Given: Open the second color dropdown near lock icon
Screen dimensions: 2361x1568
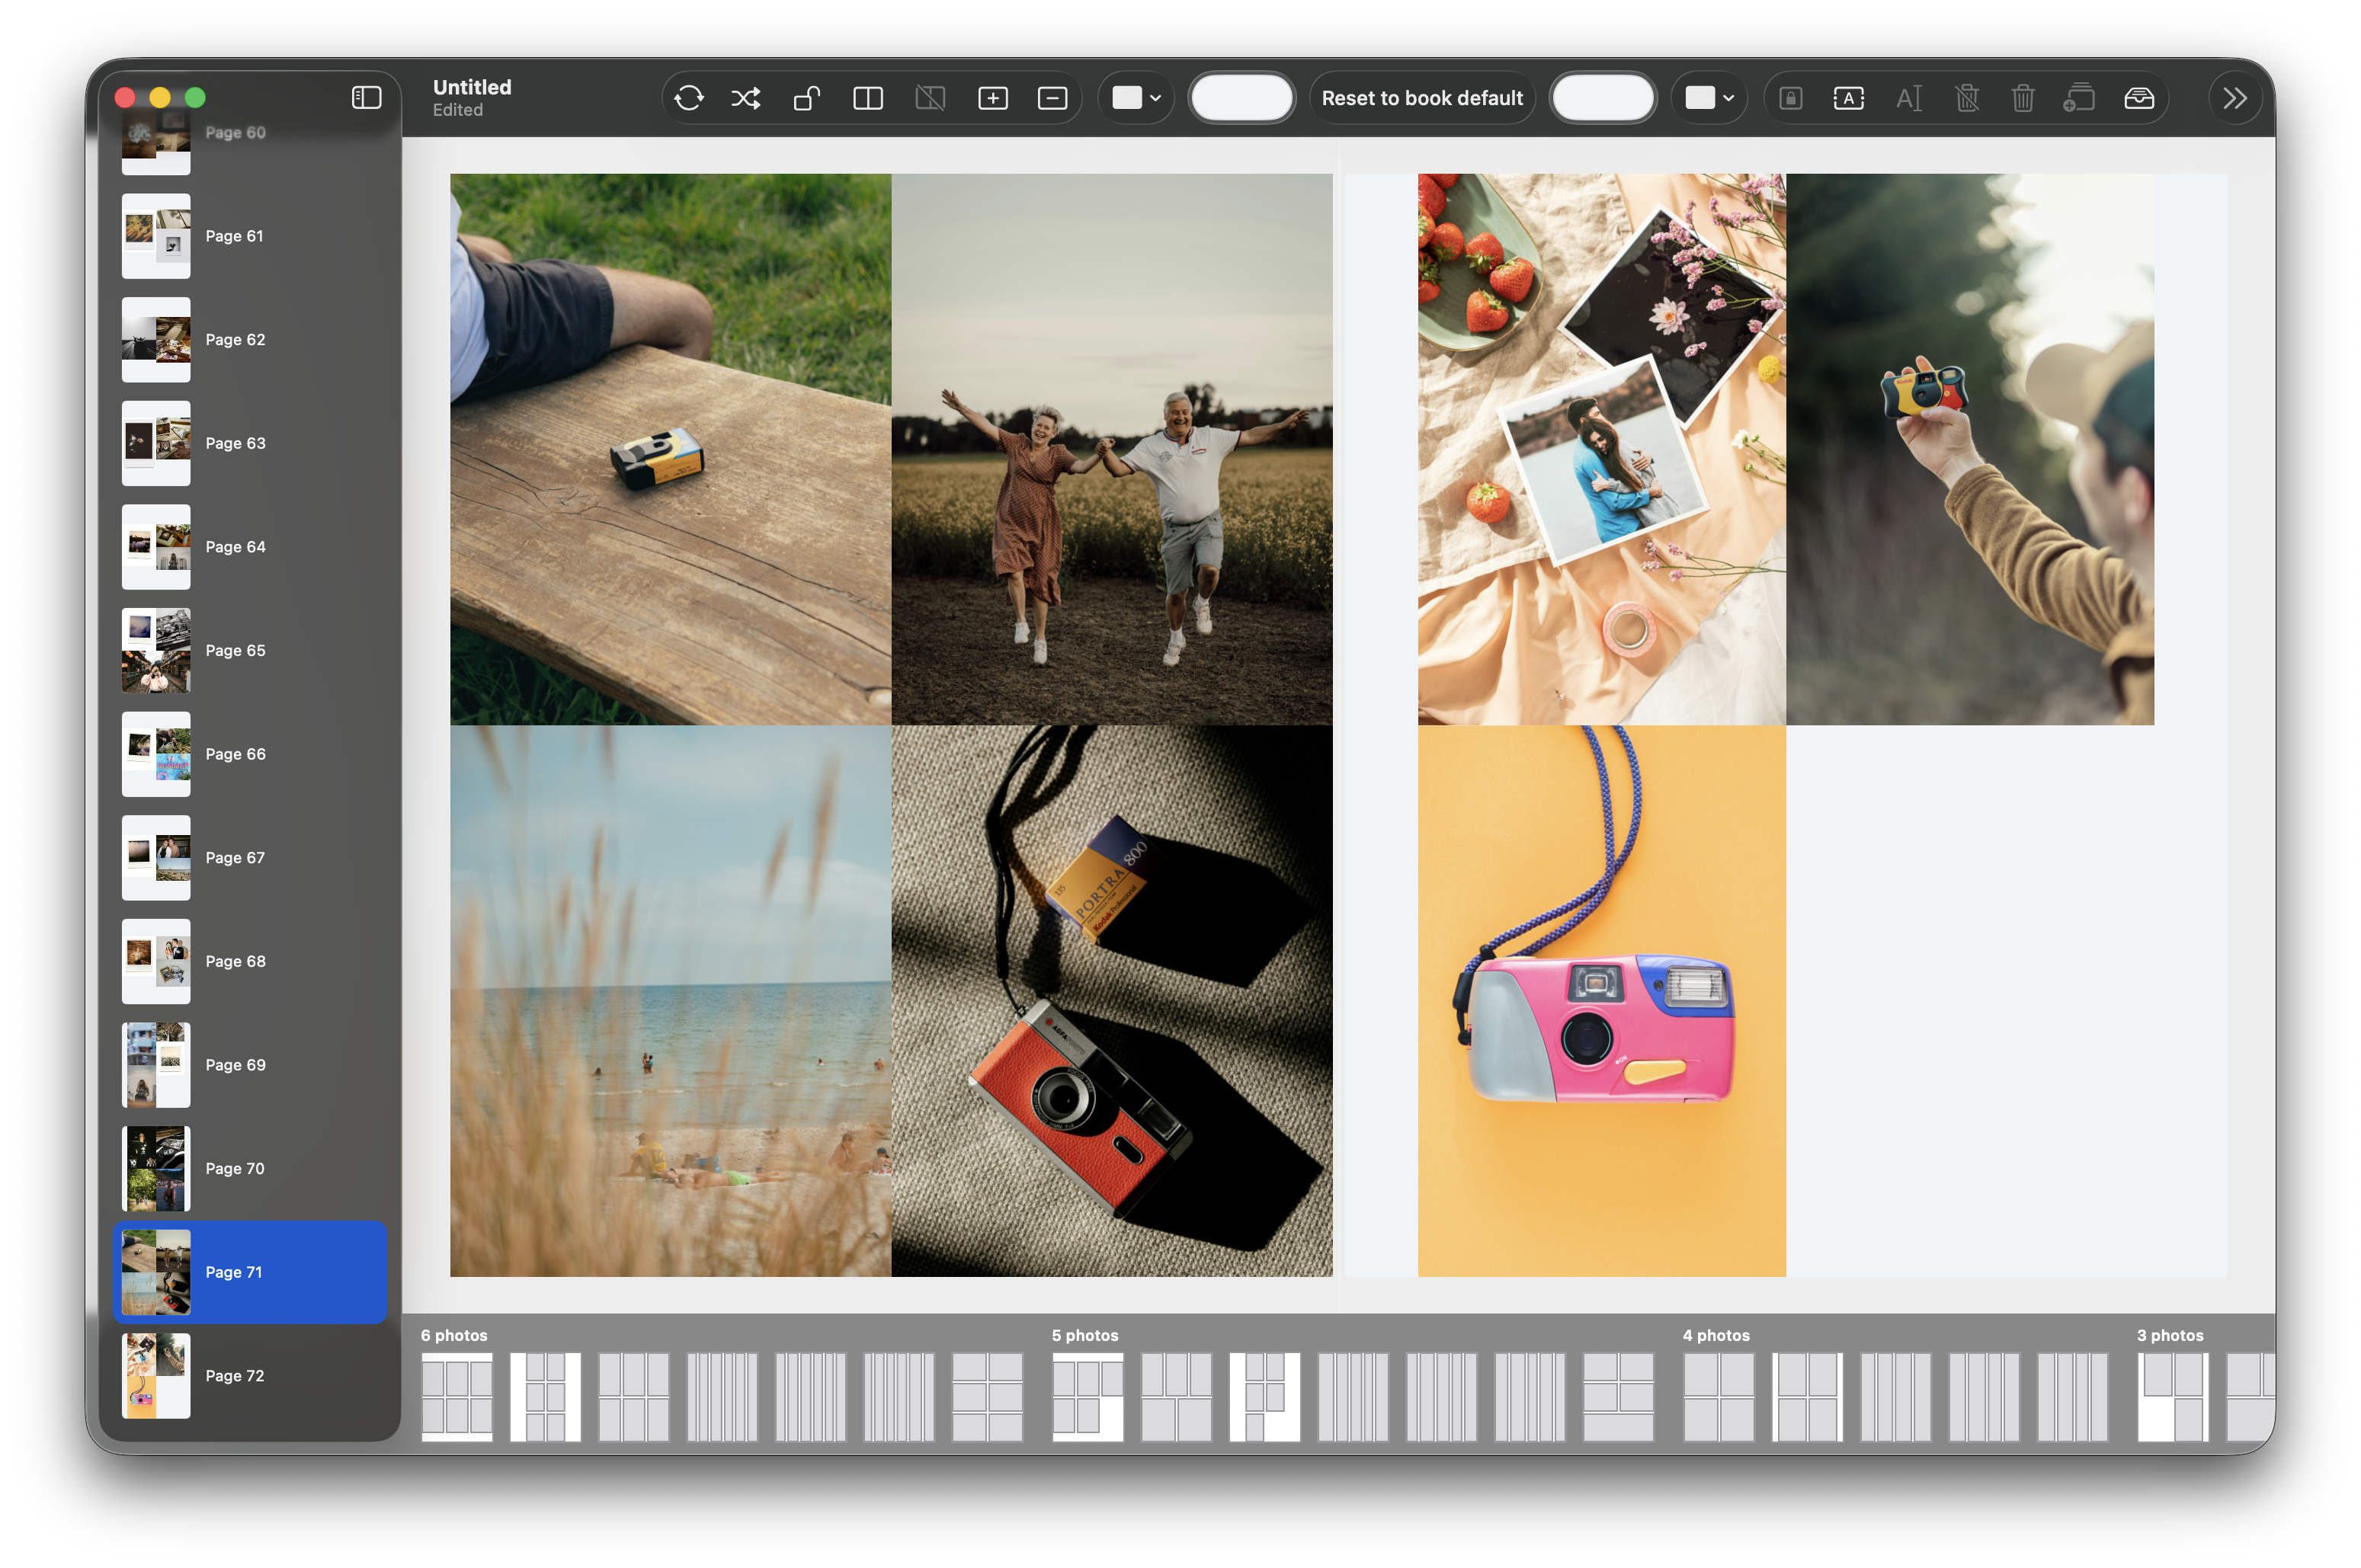Looking at the screenshot, I should pos(1709,98).
